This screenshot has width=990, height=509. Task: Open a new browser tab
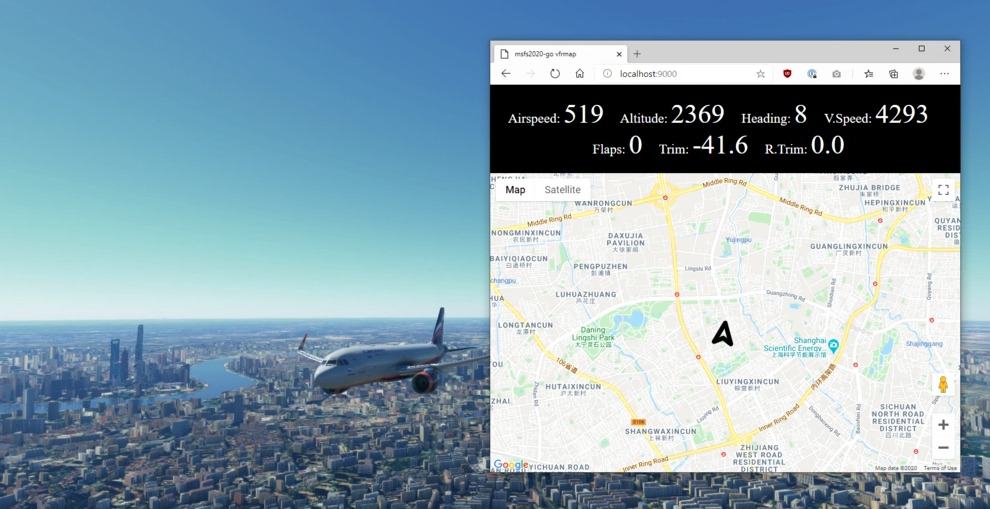(x=637, y=54)
